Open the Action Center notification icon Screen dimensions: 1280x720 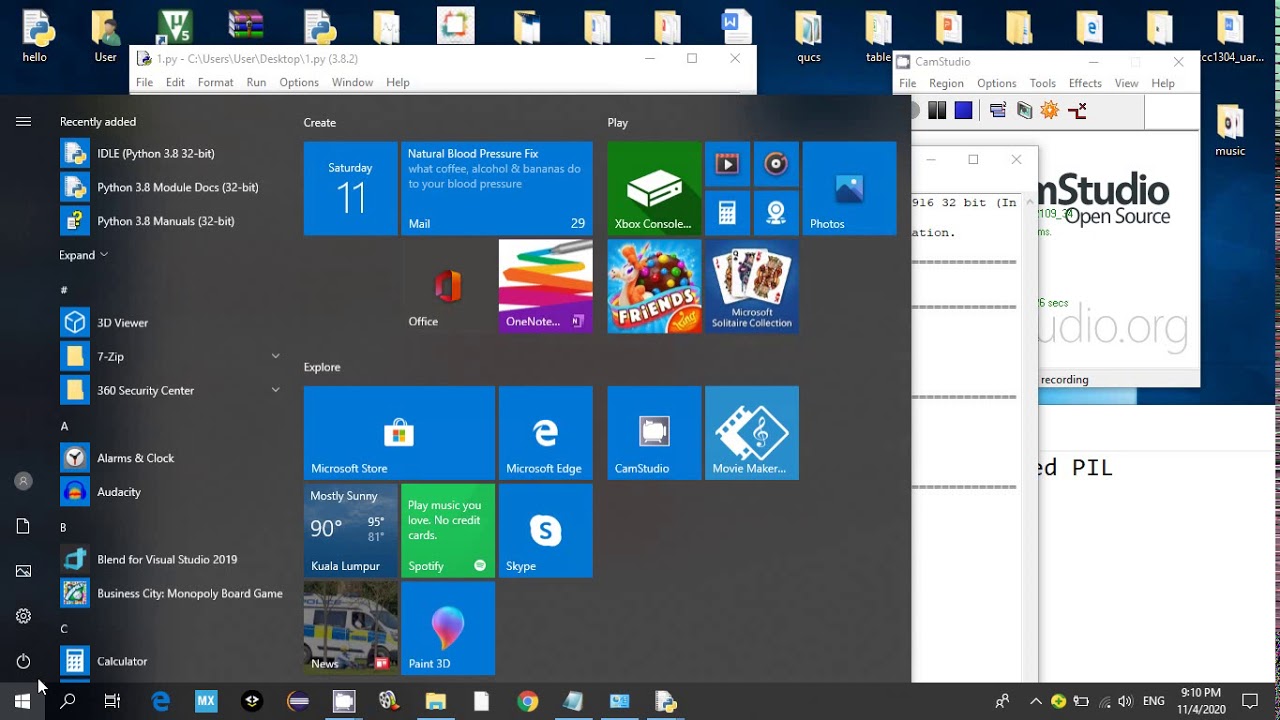coord(1249,701)
